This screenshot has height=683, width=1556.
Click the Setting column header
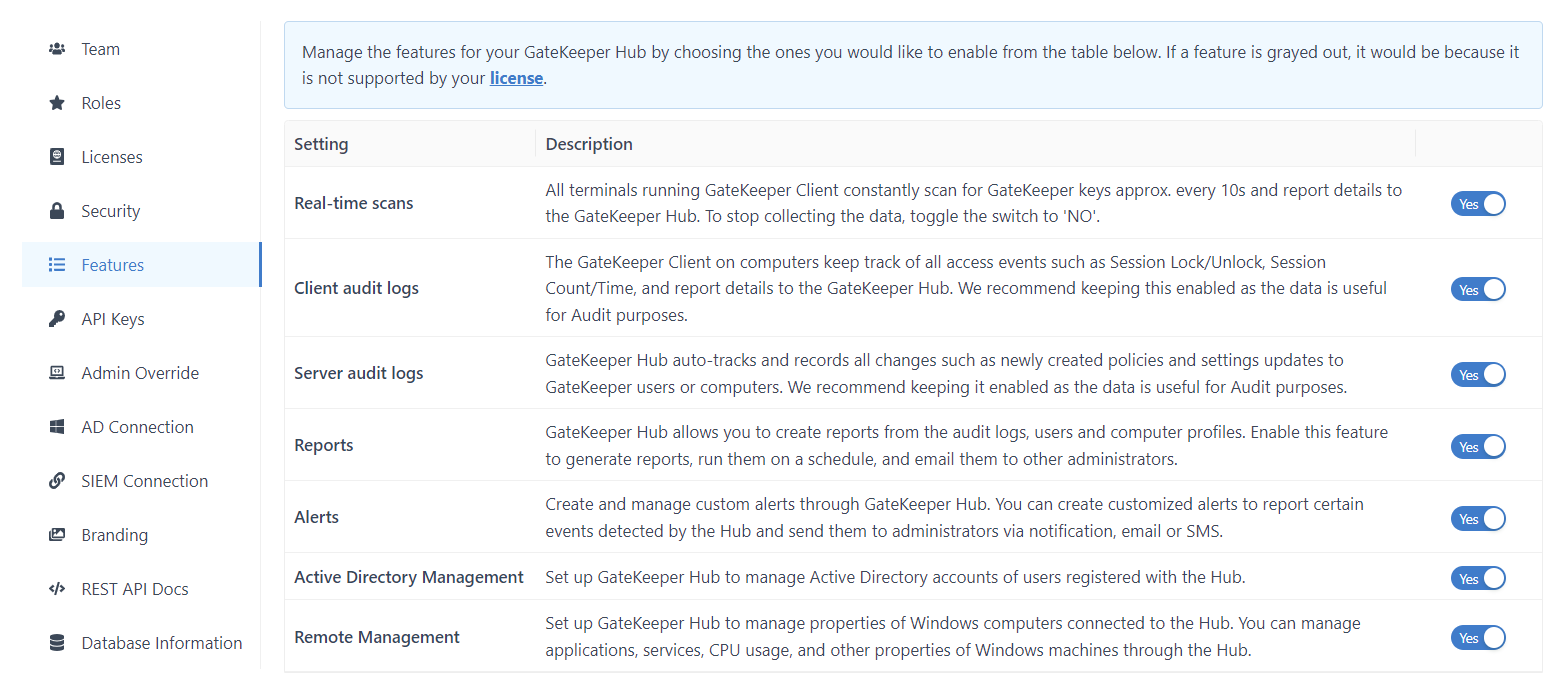321,144
